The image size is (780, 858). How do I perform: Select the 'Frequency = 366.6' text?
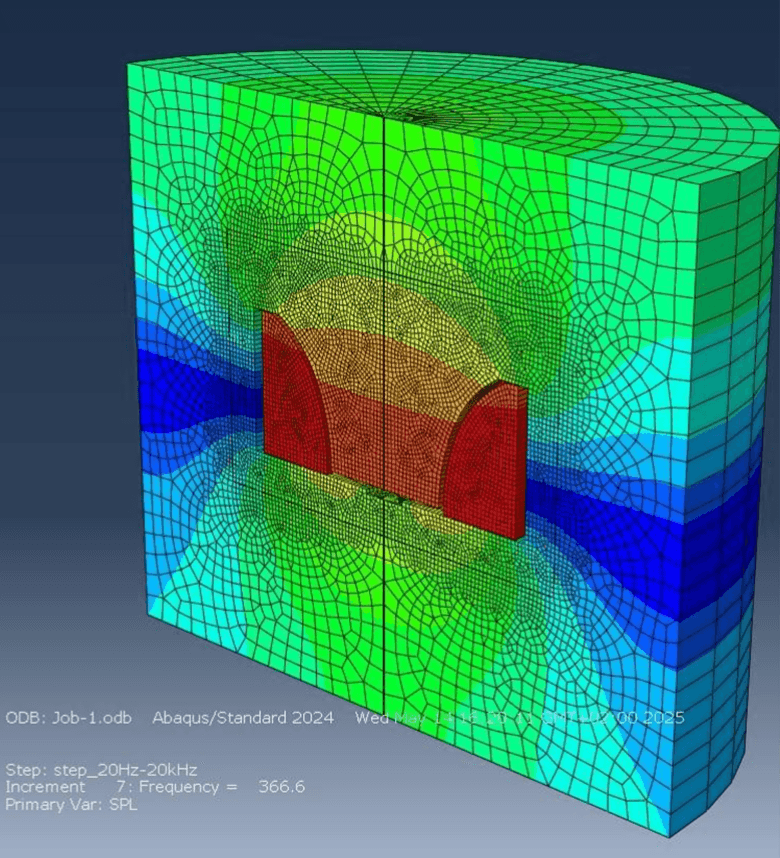tap(222, 787)
